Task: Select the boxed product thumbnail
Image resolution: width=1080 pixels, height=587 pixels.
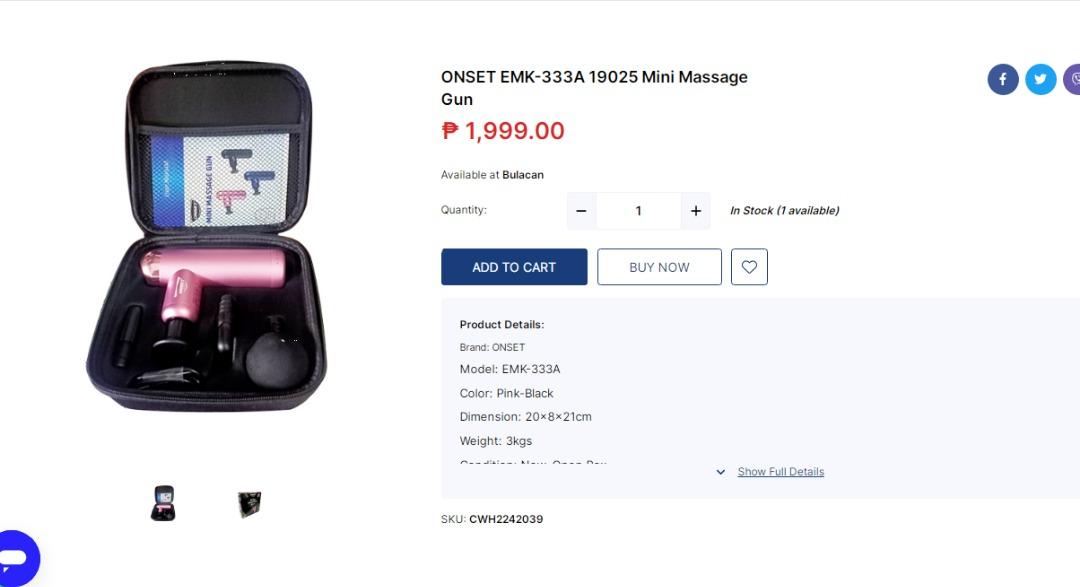Action: [x=249, y=504]
